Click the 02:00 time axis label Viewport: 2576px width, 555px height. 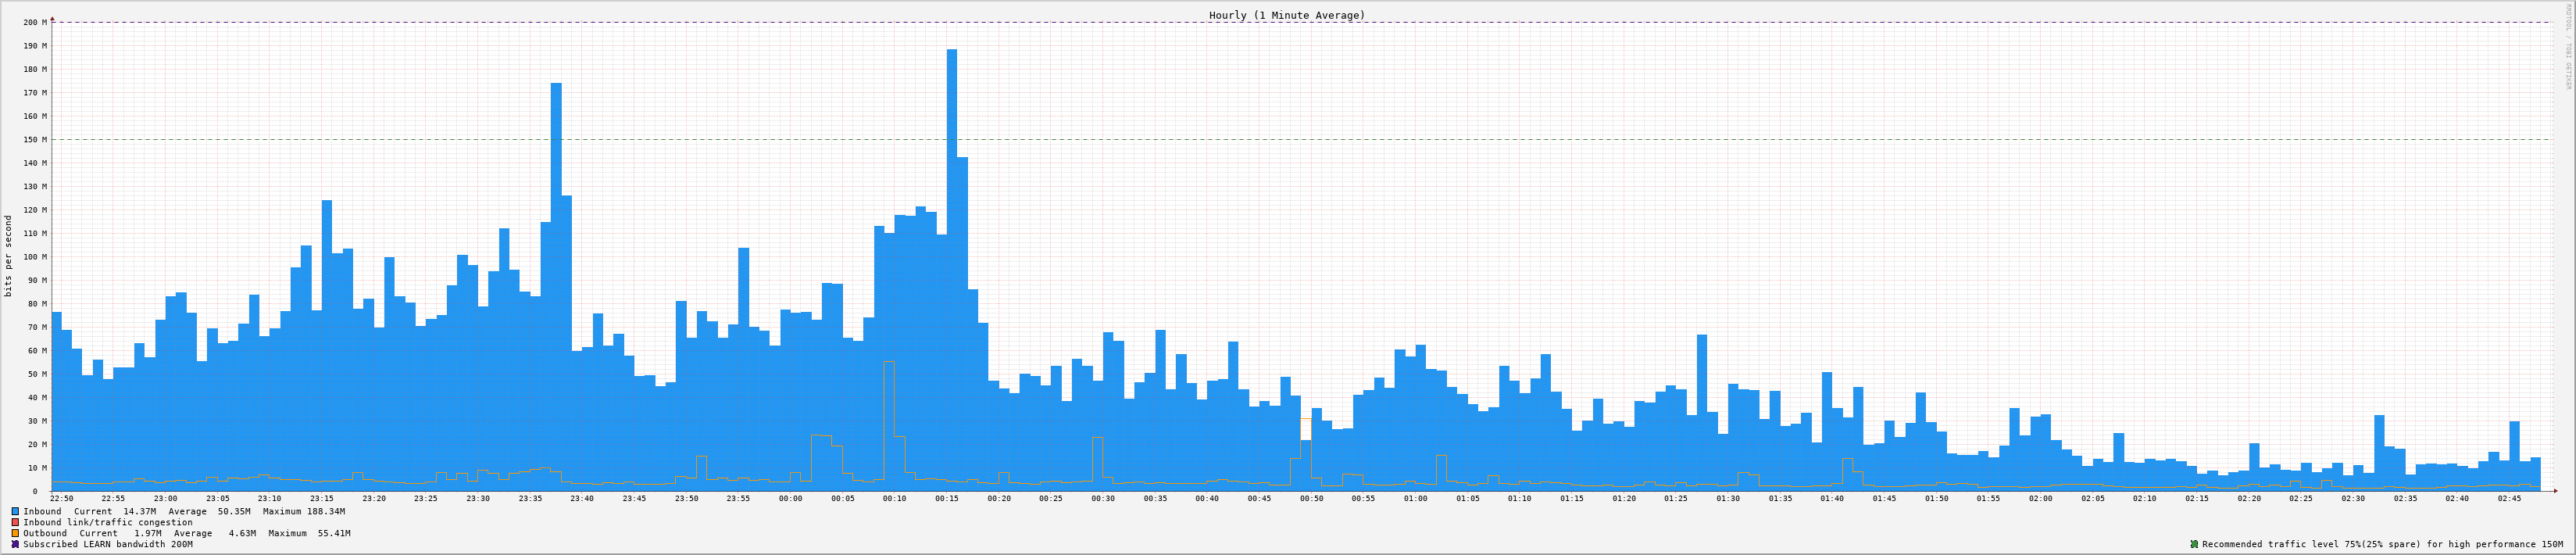(x=2040, y=498)
